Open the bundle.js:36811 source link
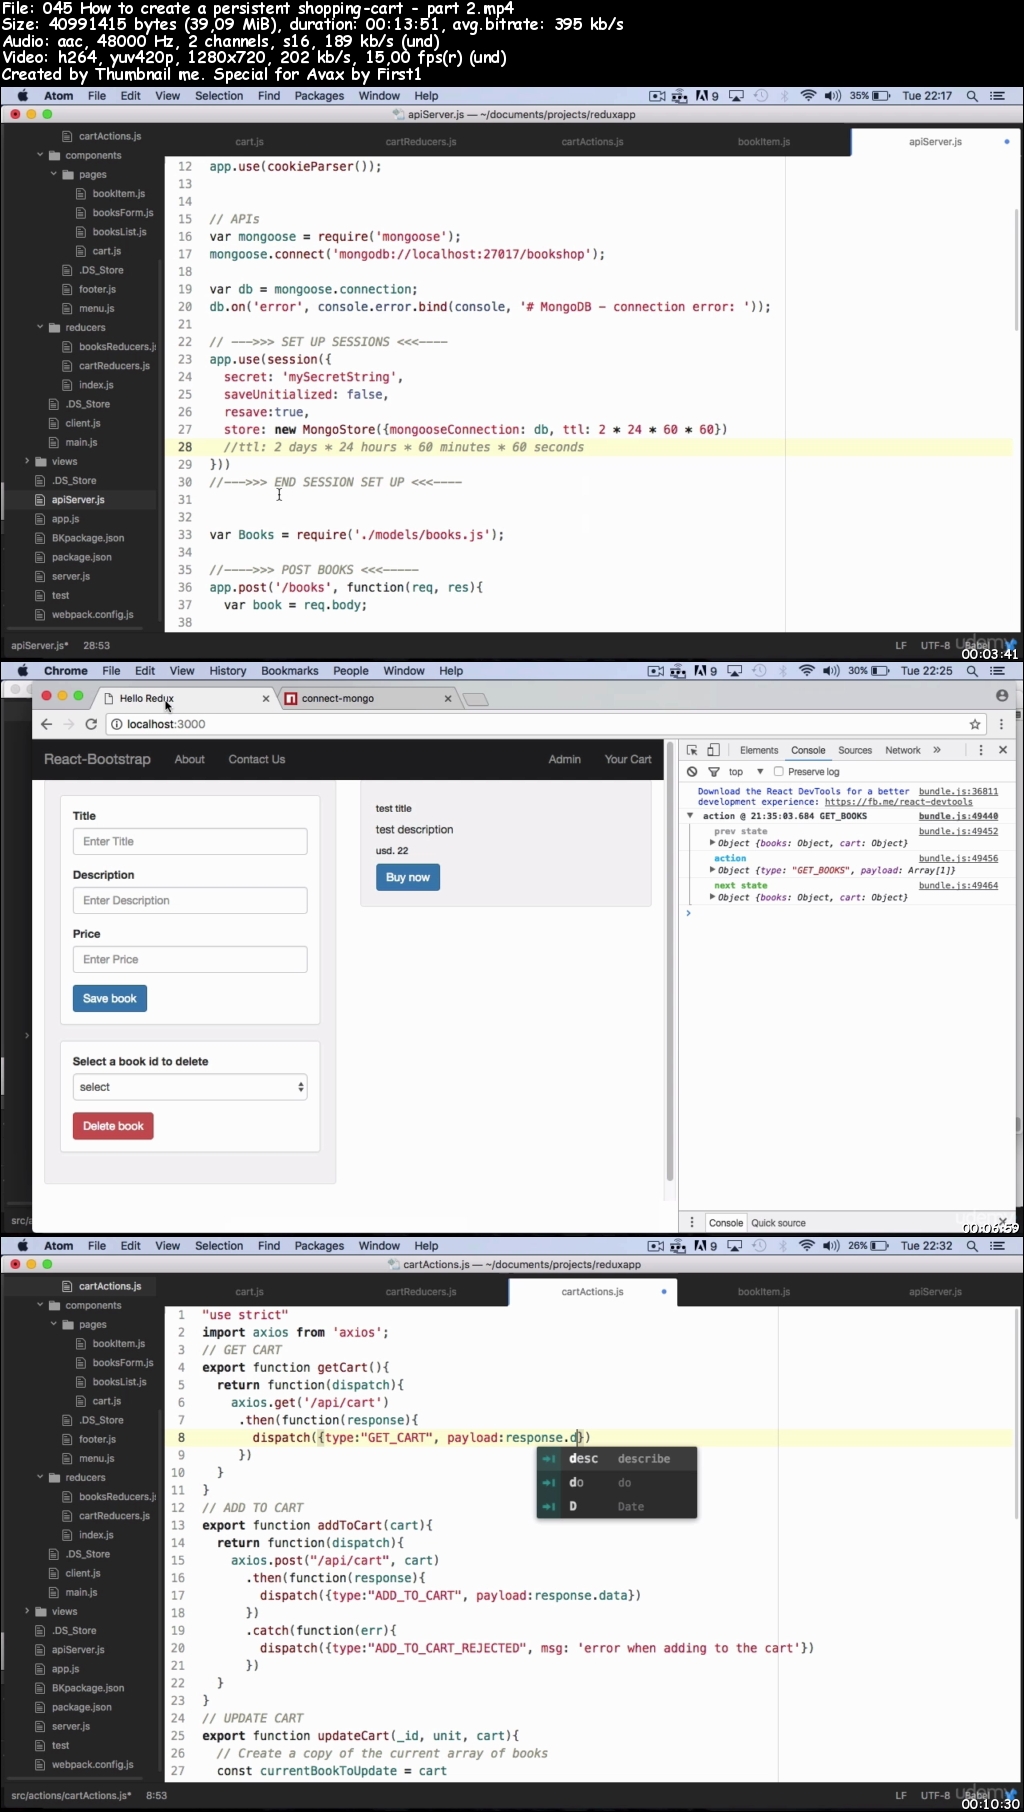Viewport: 1024px width, 1812px height. pos(958,791)
